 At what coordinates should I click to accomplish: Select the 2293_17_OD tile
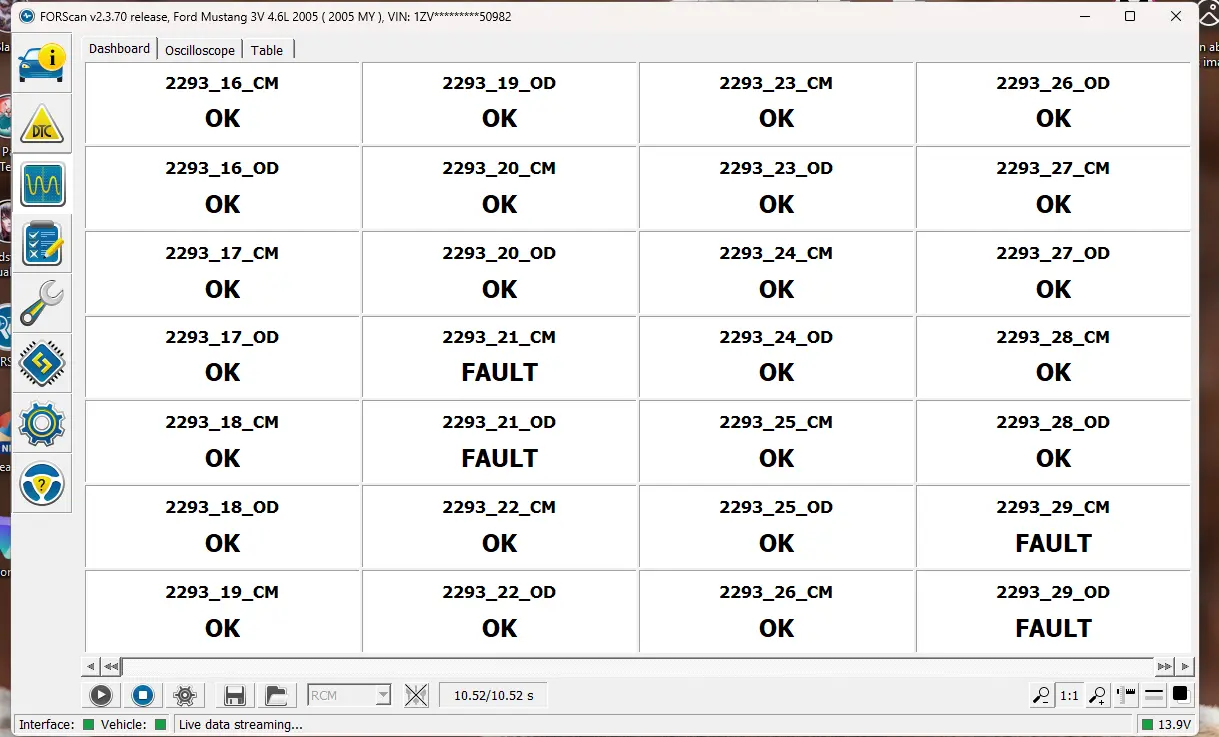pyautogui.click(x=222, y=357)
